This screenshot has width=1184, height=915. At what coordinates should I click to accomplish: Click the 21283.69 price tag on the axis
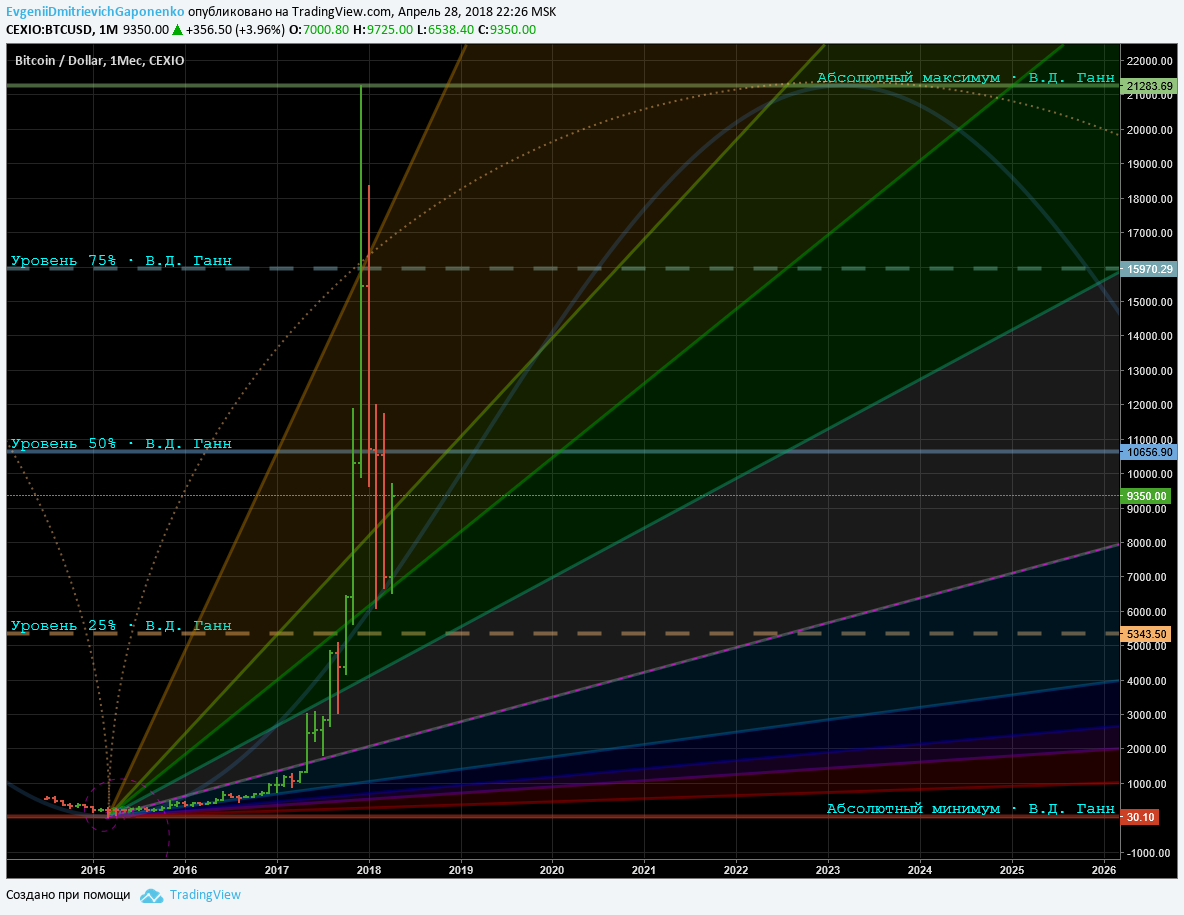click(1149, 86)
